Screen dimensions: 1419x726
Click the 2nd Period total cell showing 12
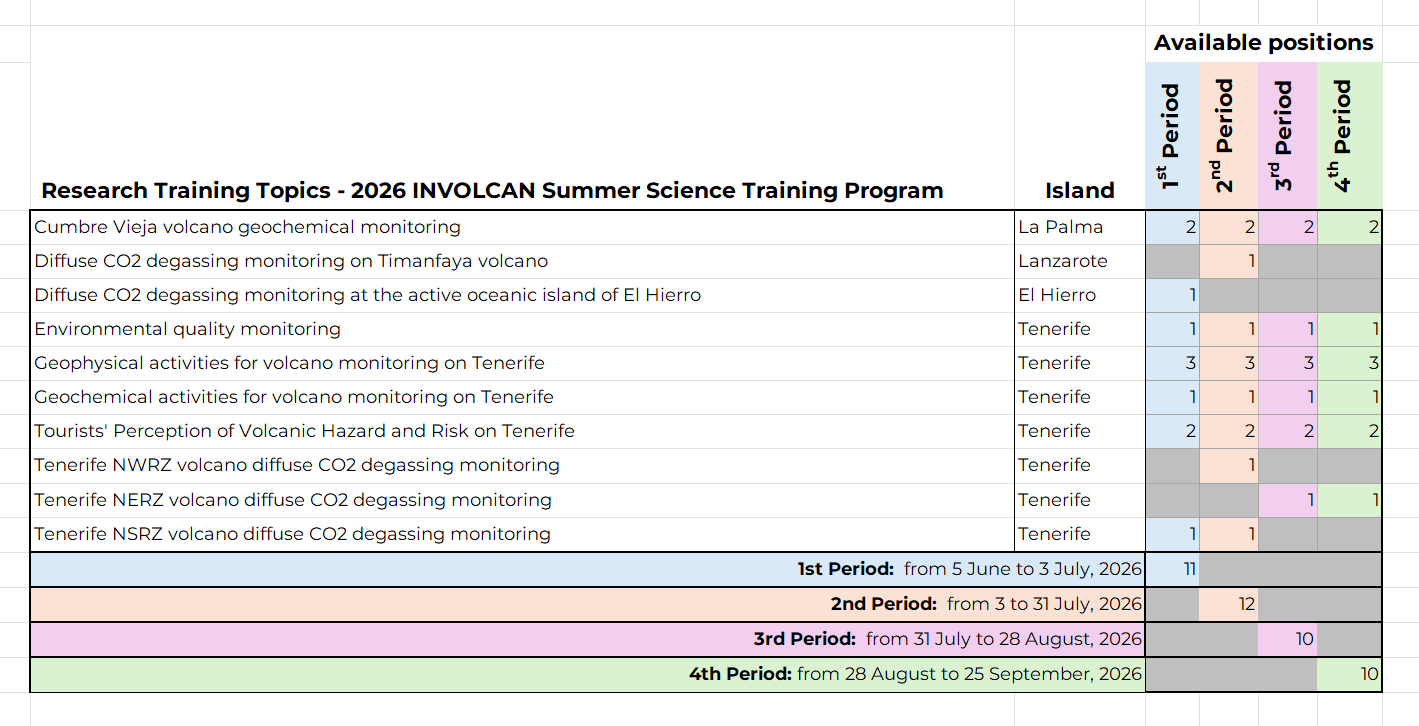click(x=1229, y=604)
